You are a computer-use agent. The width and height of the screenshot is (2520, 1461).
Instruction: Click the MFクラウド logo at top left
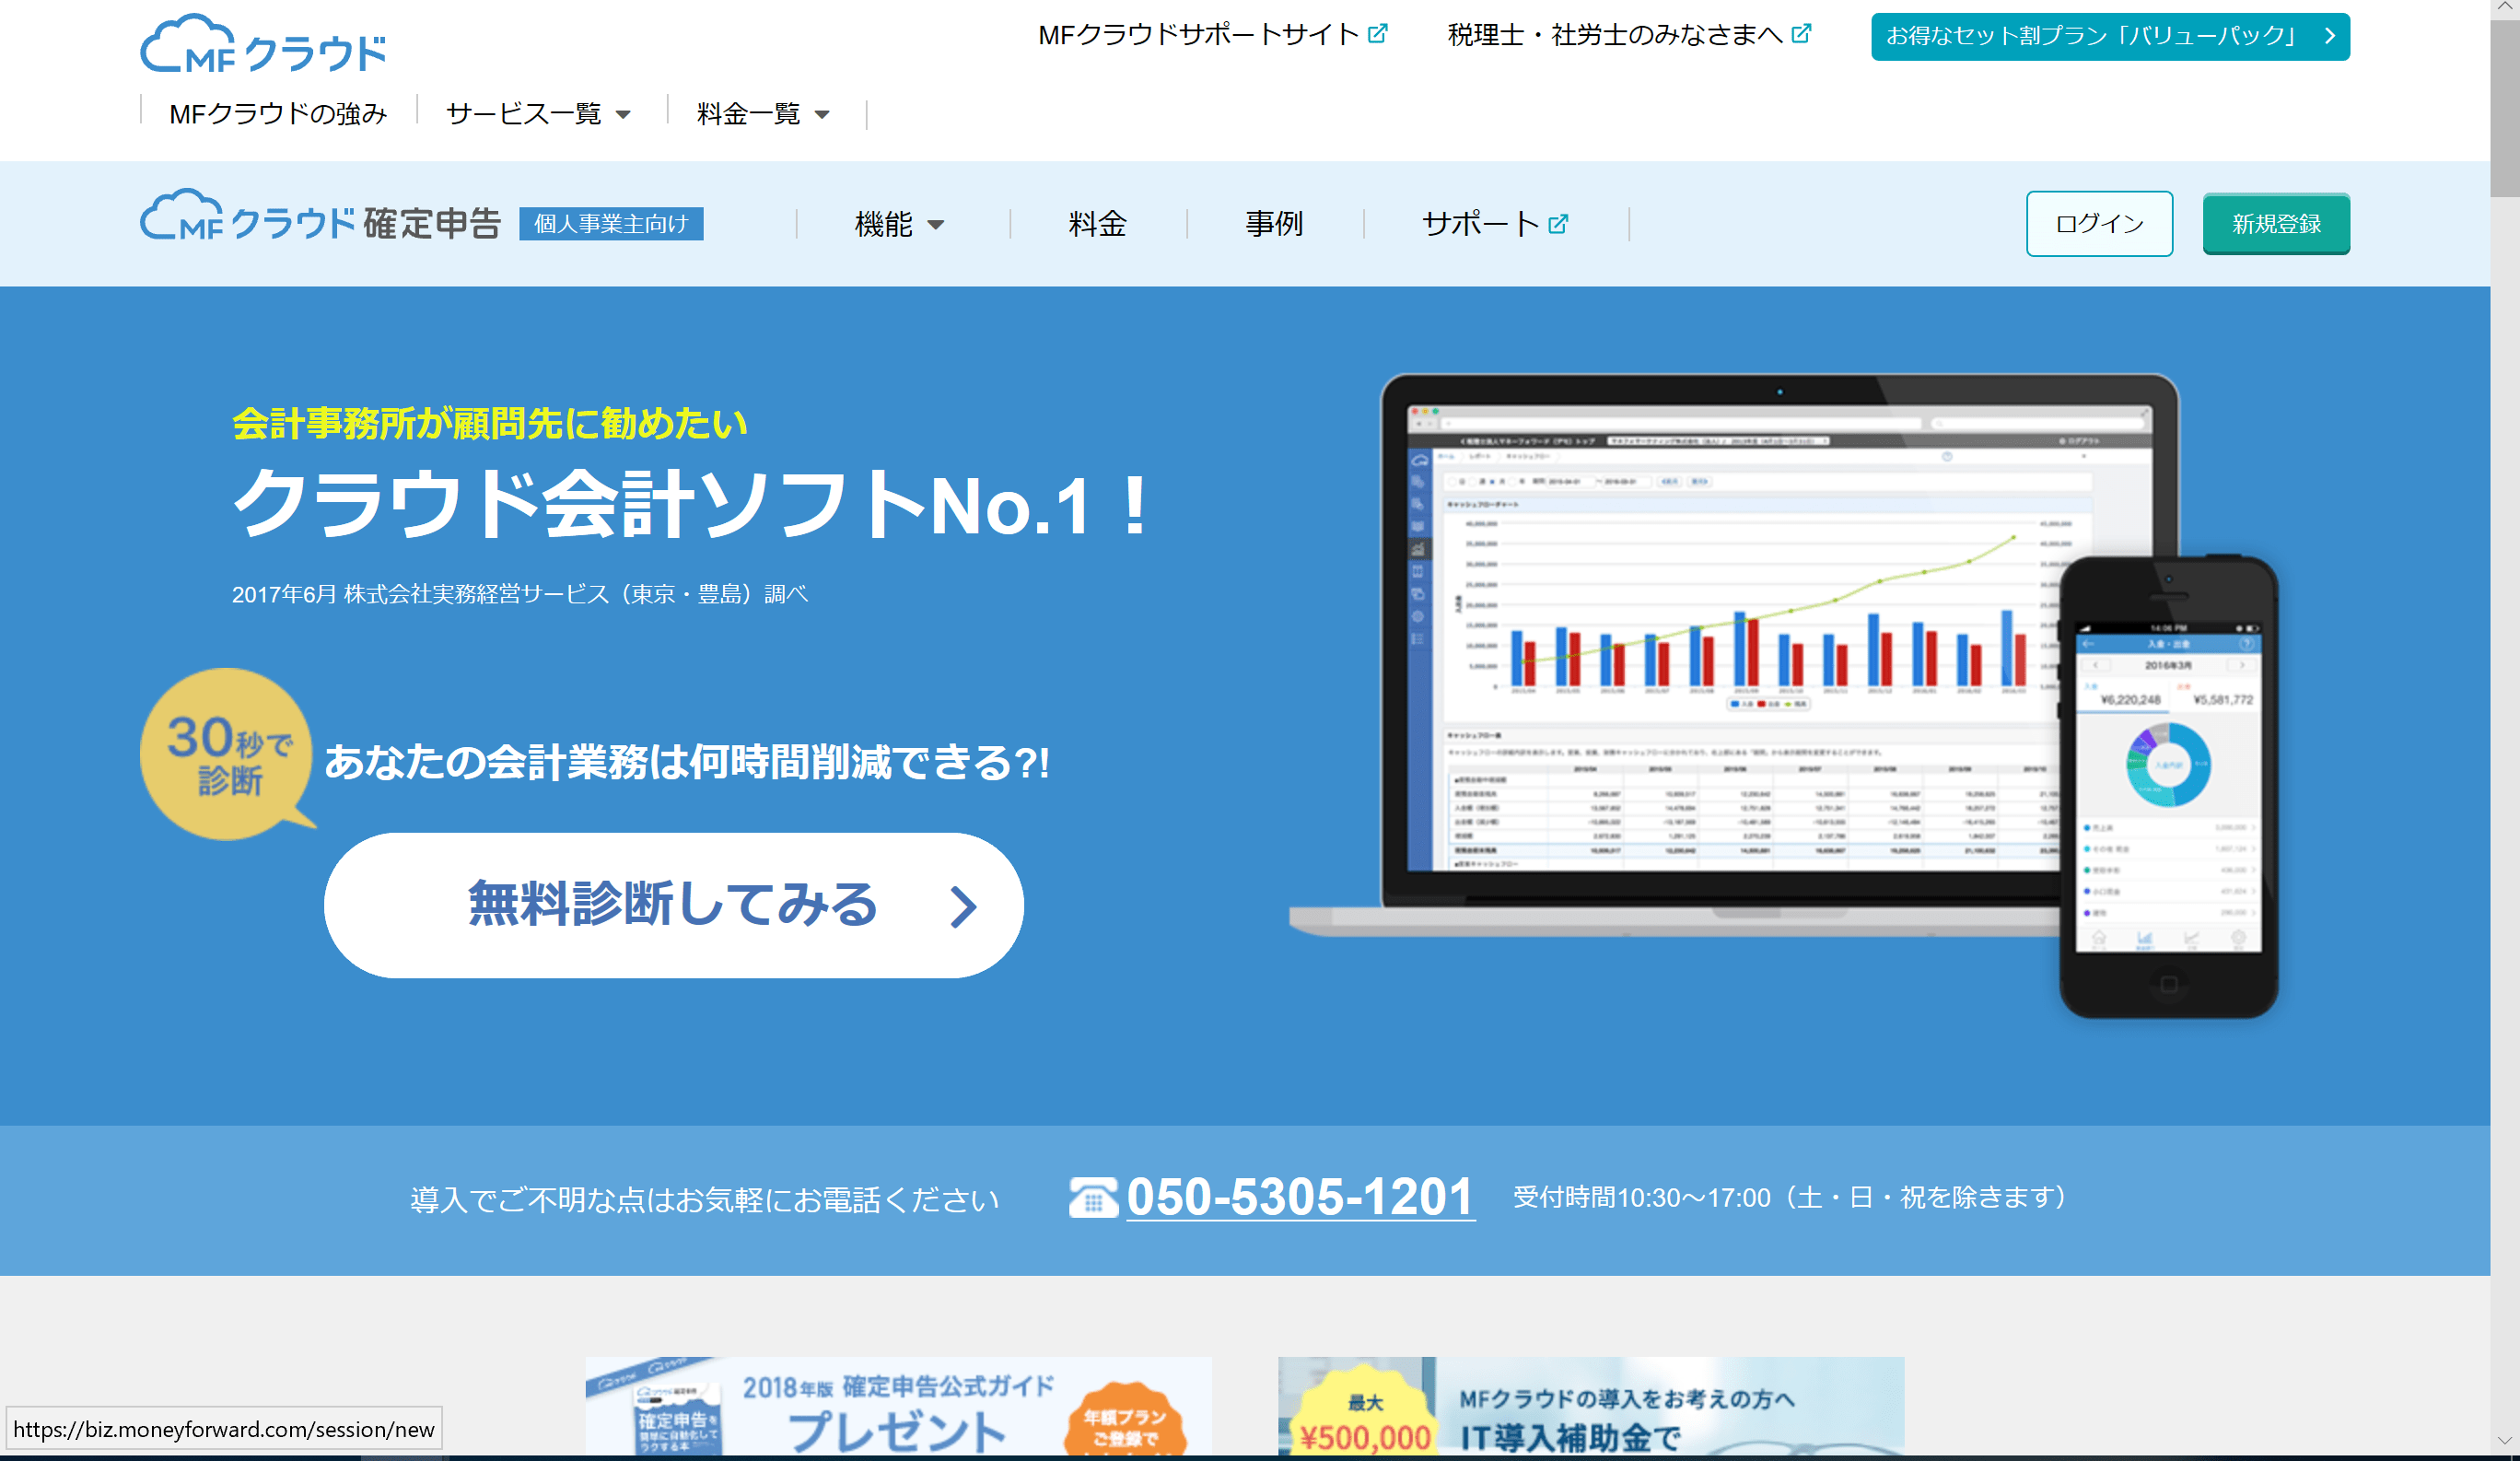pyautogui.click(x=263, y=45)
